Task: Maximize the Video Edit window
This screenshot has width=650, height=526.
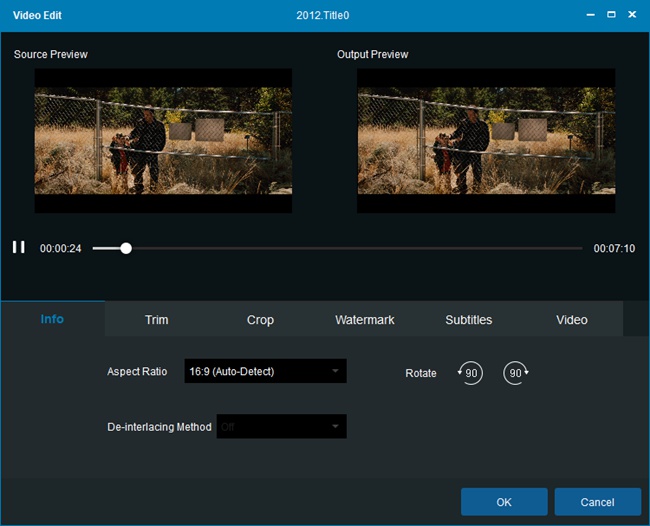Action: [611, 15]
